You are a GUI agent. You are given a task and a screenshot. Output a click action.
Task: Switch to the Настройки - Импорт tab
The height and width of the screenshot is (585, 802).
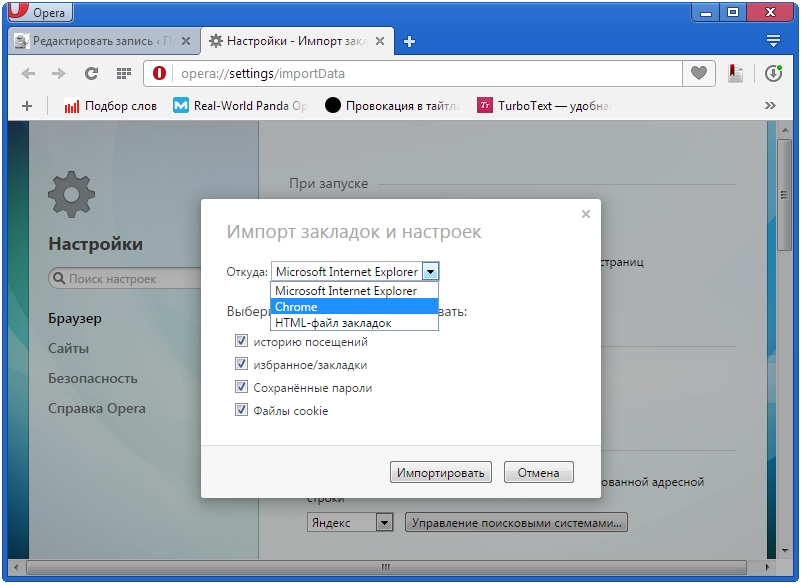point(298,41)
